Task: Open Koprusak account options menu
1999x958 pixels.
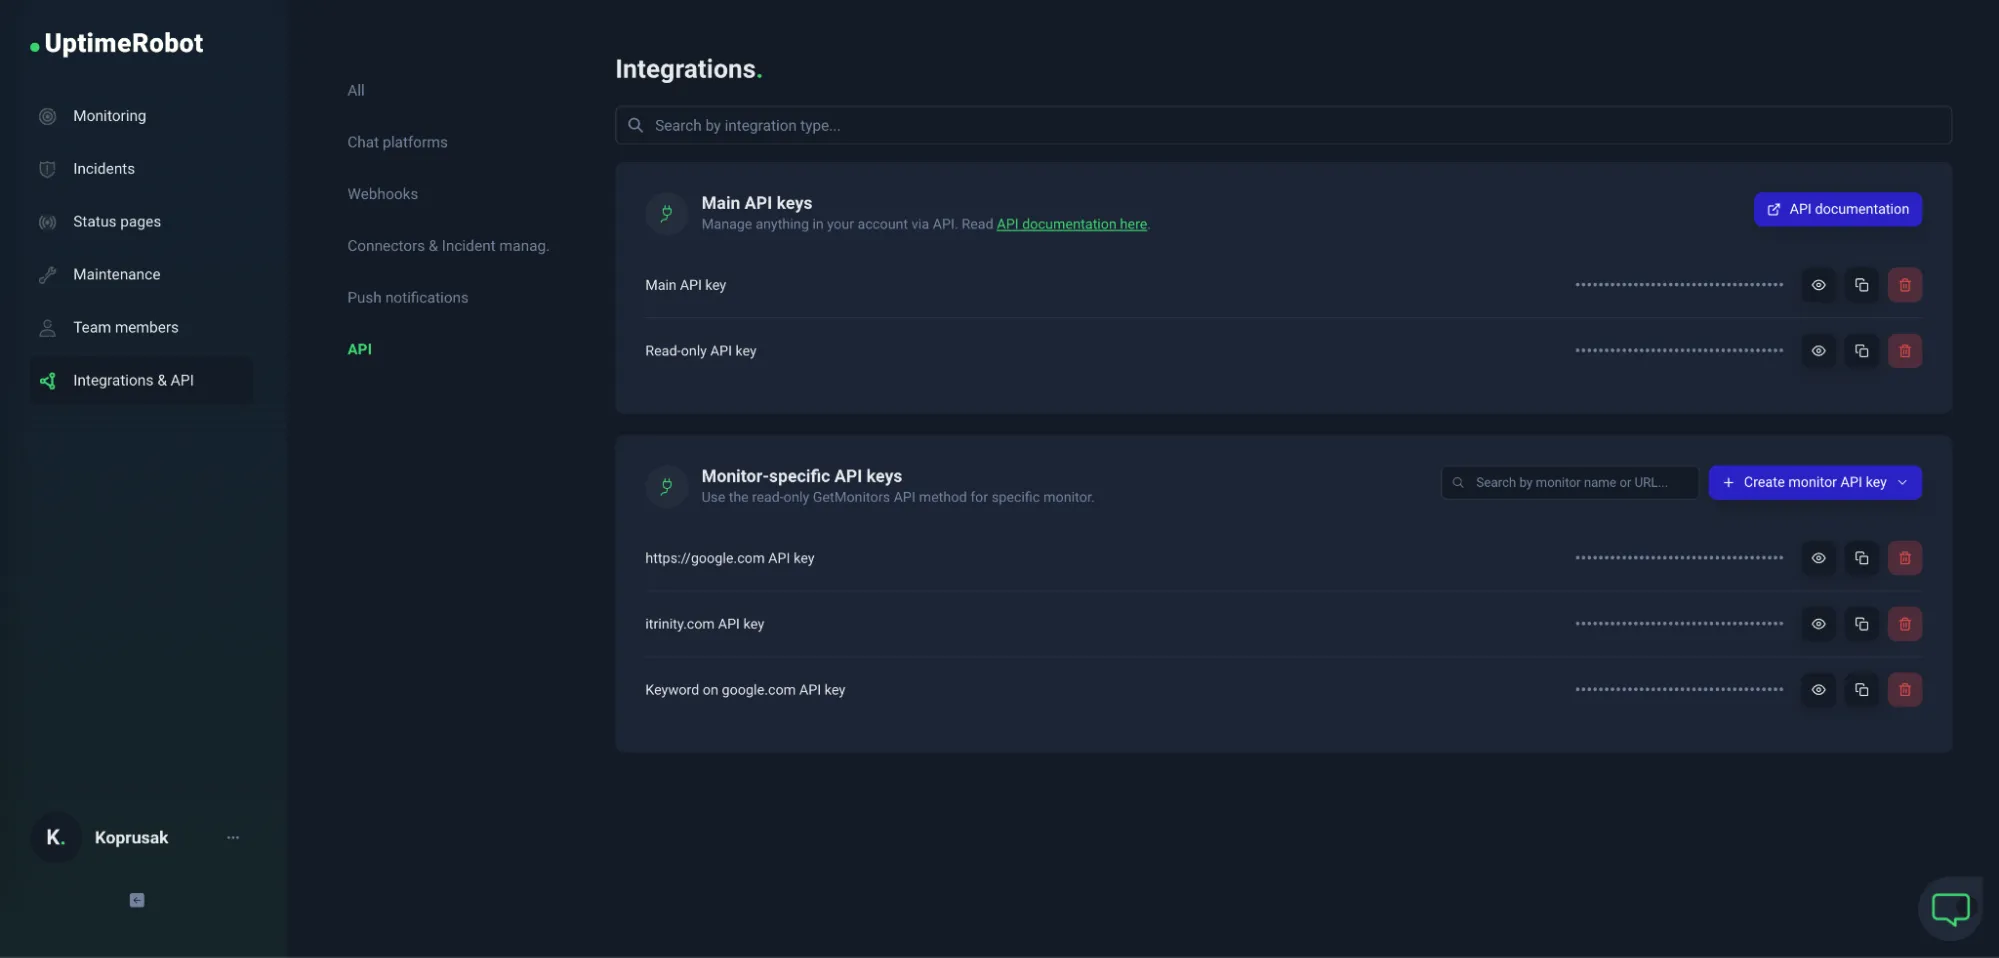Action: [233, 838]
